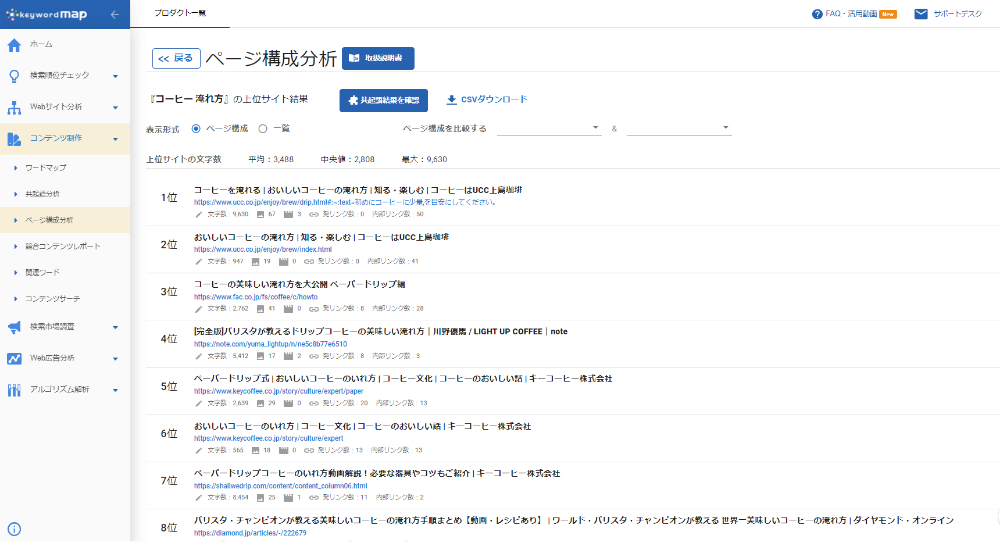1000x542 pixels.
Task: Click the image count icon in rank 7 row
Action: [260, 497]
